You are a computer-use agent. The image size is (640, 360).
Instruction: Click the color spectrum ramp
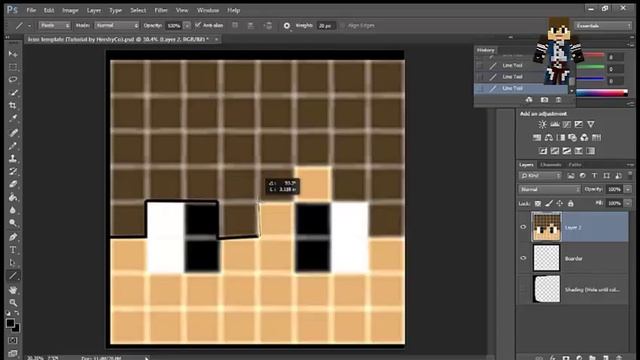point(602,93)
